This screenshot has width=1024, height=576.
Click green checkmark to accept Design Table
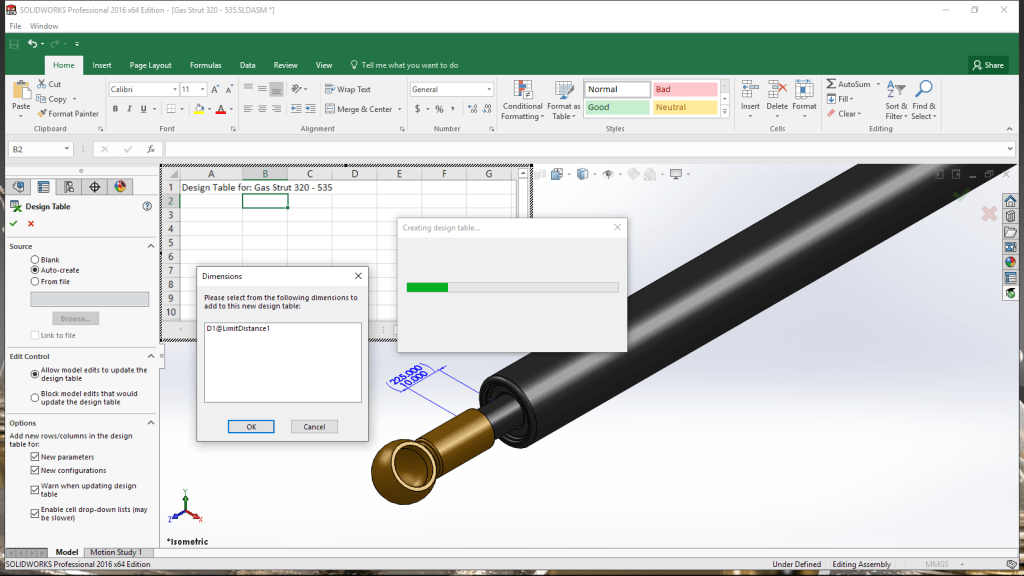click(x=14, y=223)
